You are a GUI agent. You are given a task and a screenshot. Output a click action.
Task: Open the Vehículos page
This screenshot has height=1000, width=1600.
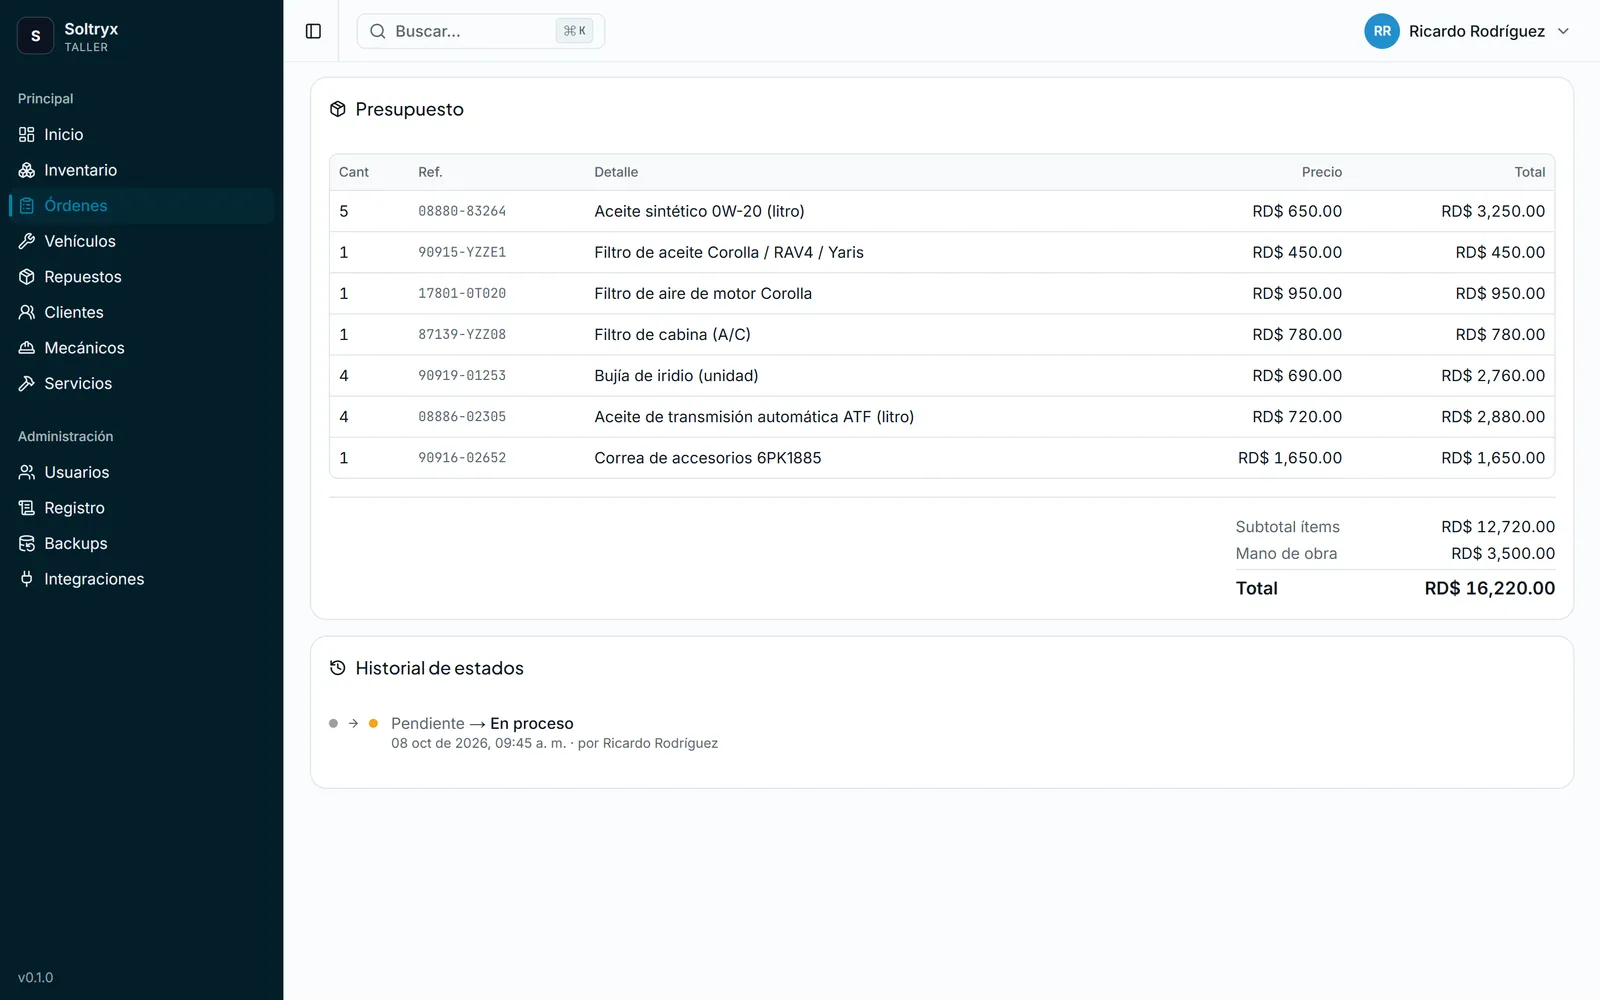tap(141, 241)
